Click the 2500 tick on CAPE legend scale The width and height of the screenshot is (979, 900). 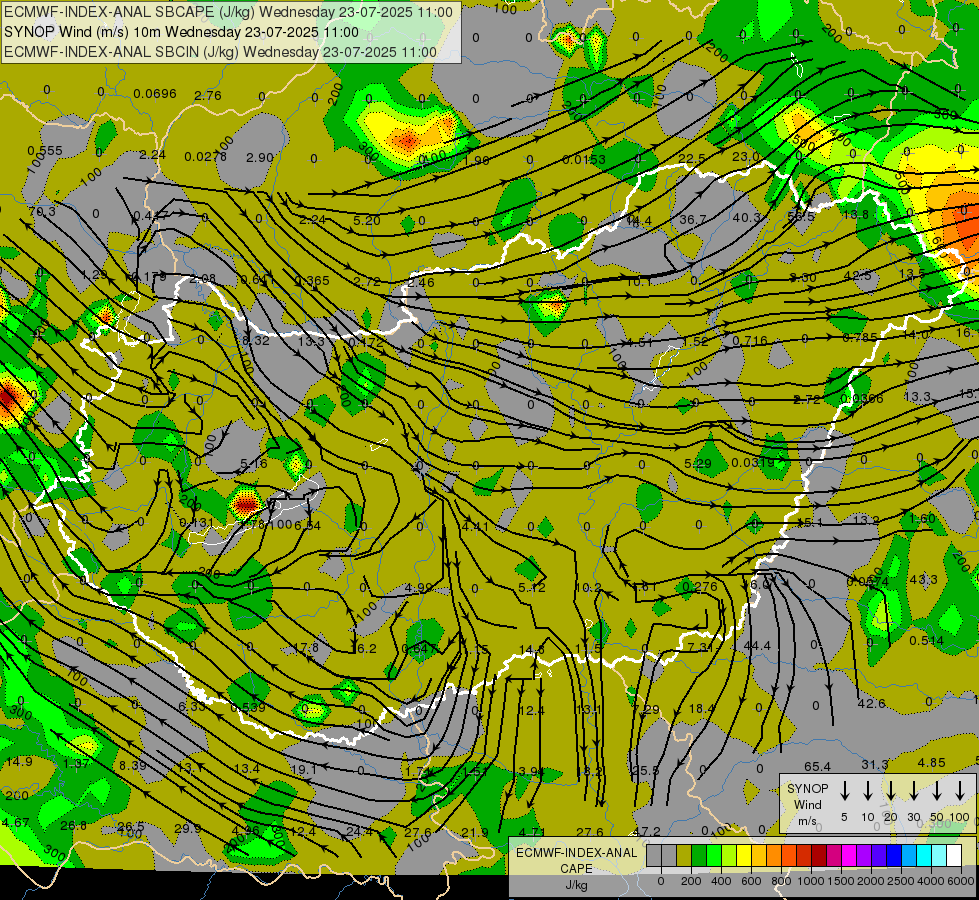pos(900,881)
